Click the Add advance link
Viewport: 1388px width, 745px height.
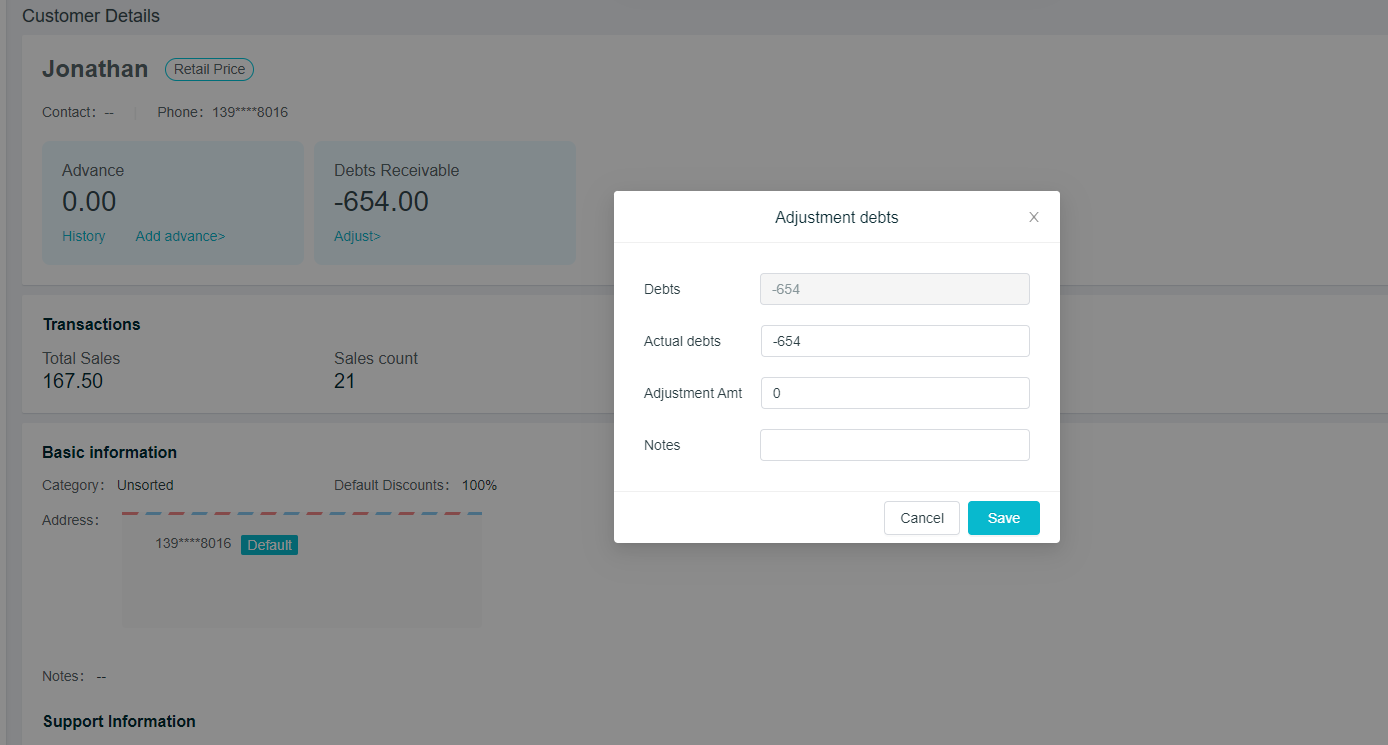180,236
